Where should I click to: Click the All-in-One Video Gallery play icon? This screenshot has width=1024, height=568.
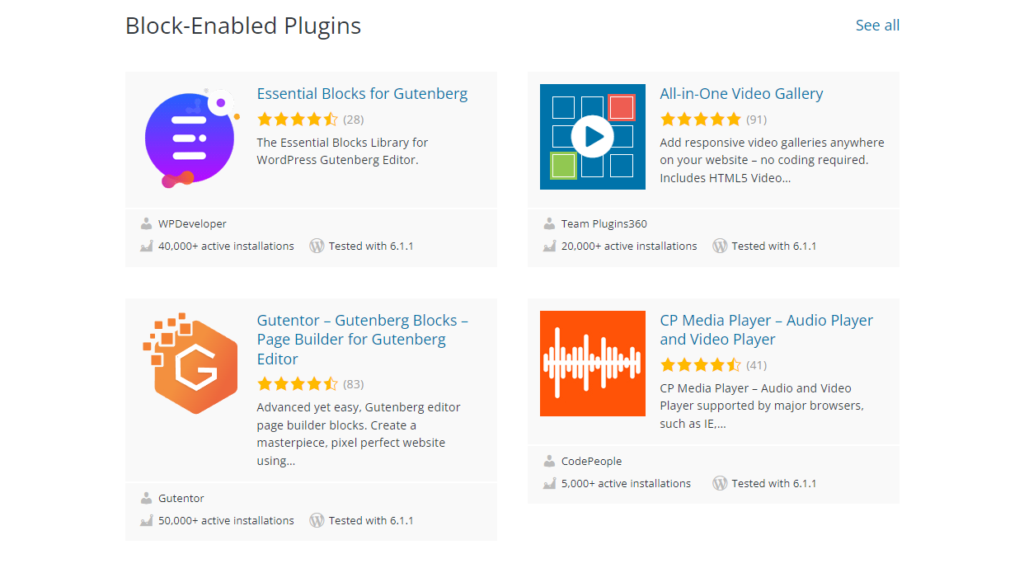592,136
